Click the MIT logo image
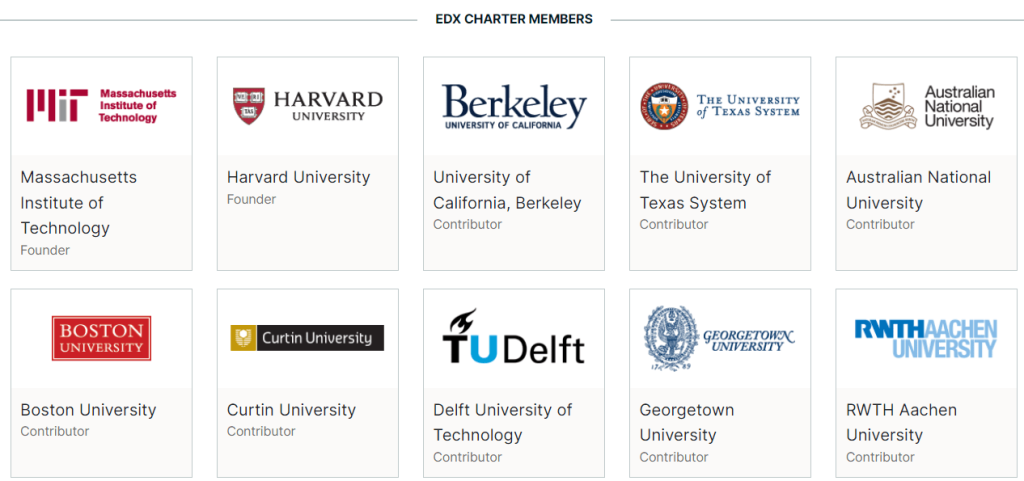1024x481 pixels. pos(101,106)
